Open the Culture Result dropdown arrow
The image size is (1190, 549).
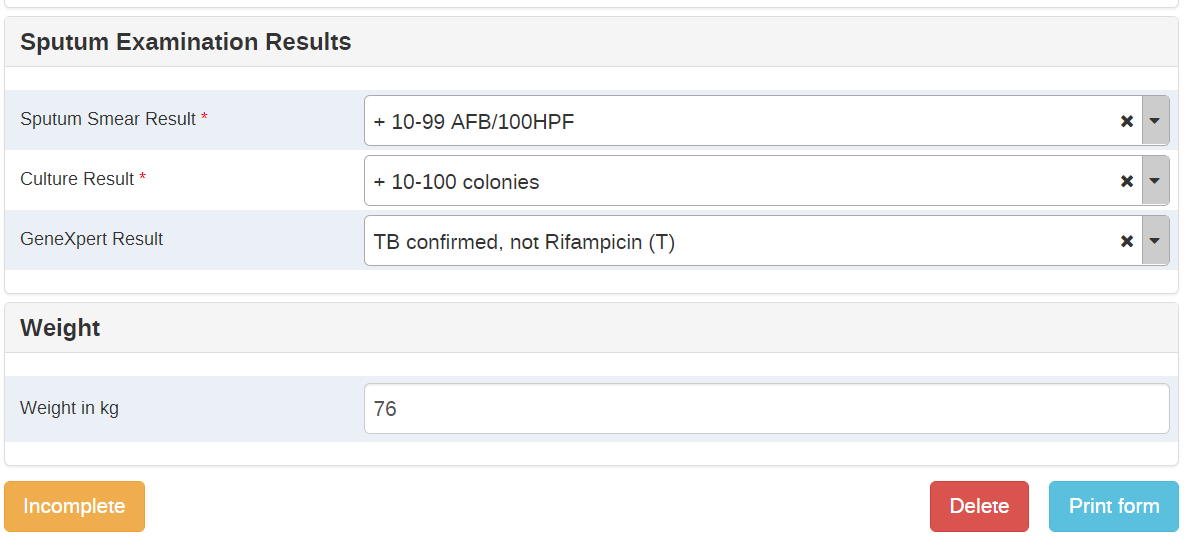point(1155,181)
